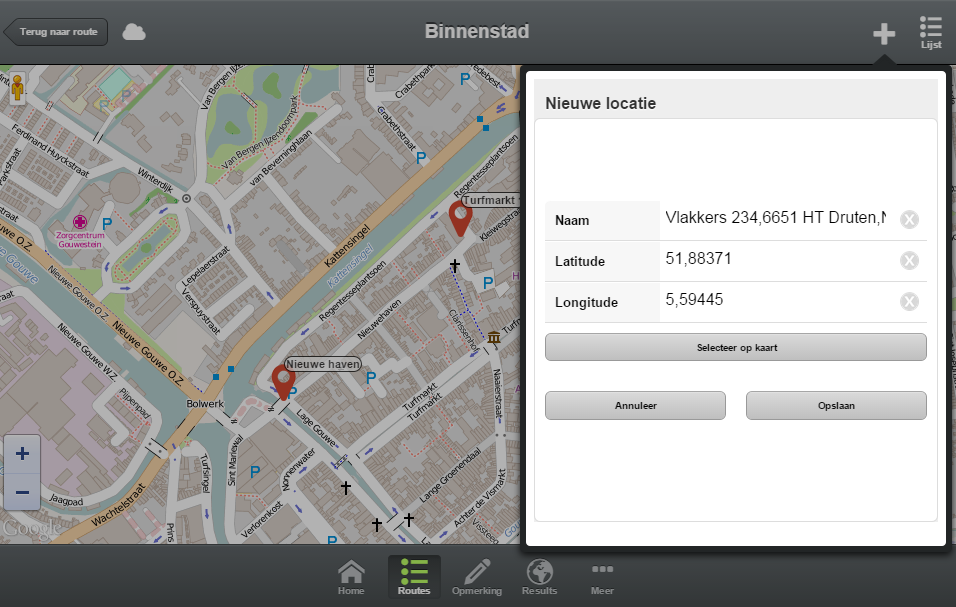Select the Street View pegman icon
The height and width of the screenshot is (607, 956).
(x=17, y=88)
